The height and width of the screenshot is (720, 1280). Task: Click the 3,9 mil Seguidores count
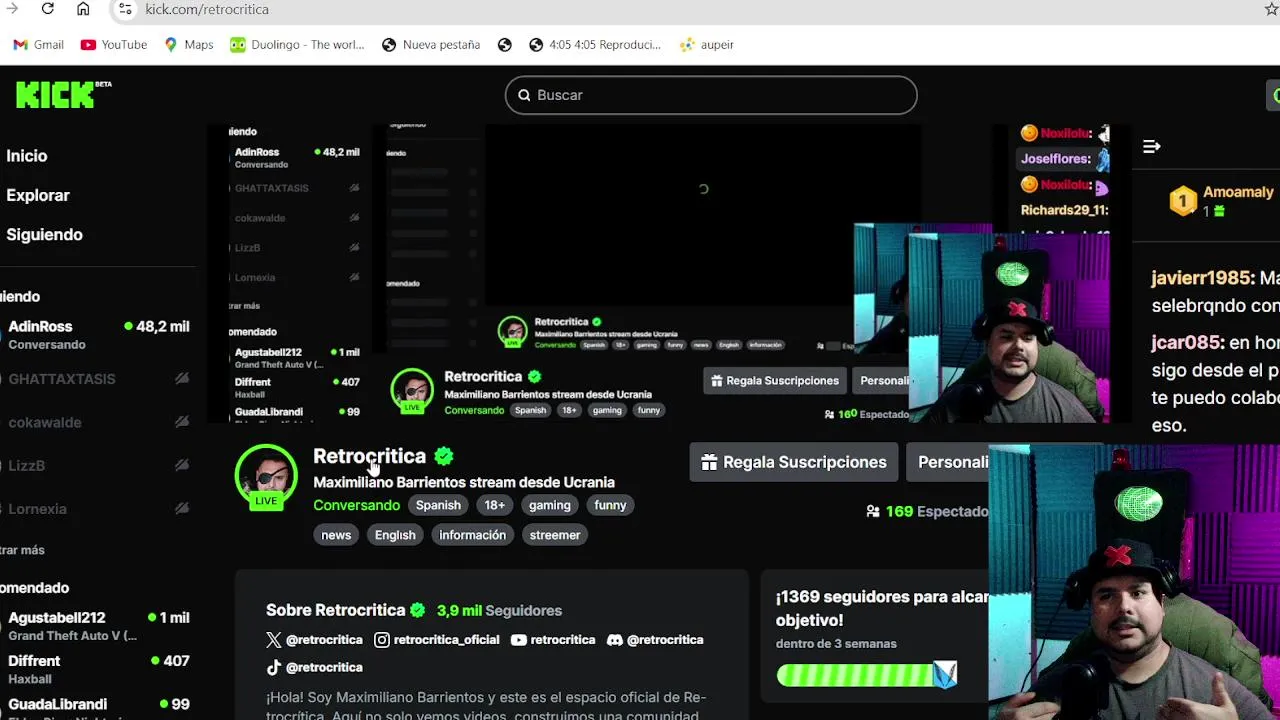[x=499, y=610]
